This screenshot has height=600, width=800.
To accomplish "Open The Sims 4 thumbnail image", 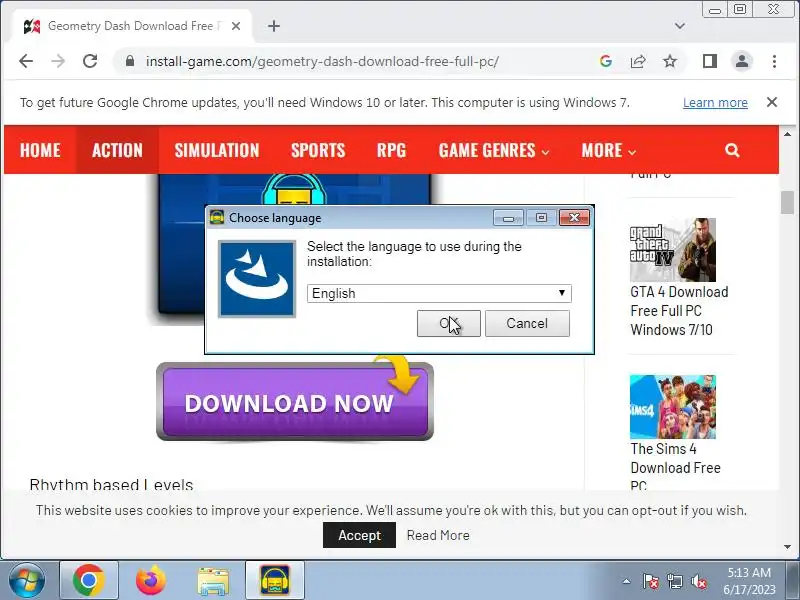I will (672, 407).
